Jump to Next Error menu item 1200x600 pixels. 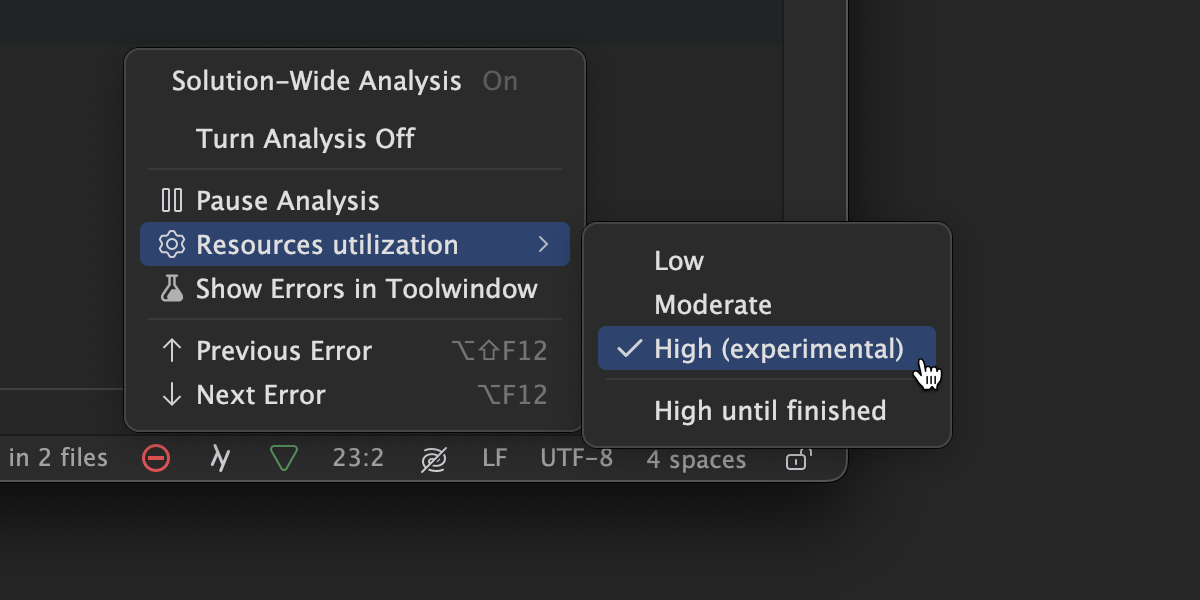click(261, 395)
